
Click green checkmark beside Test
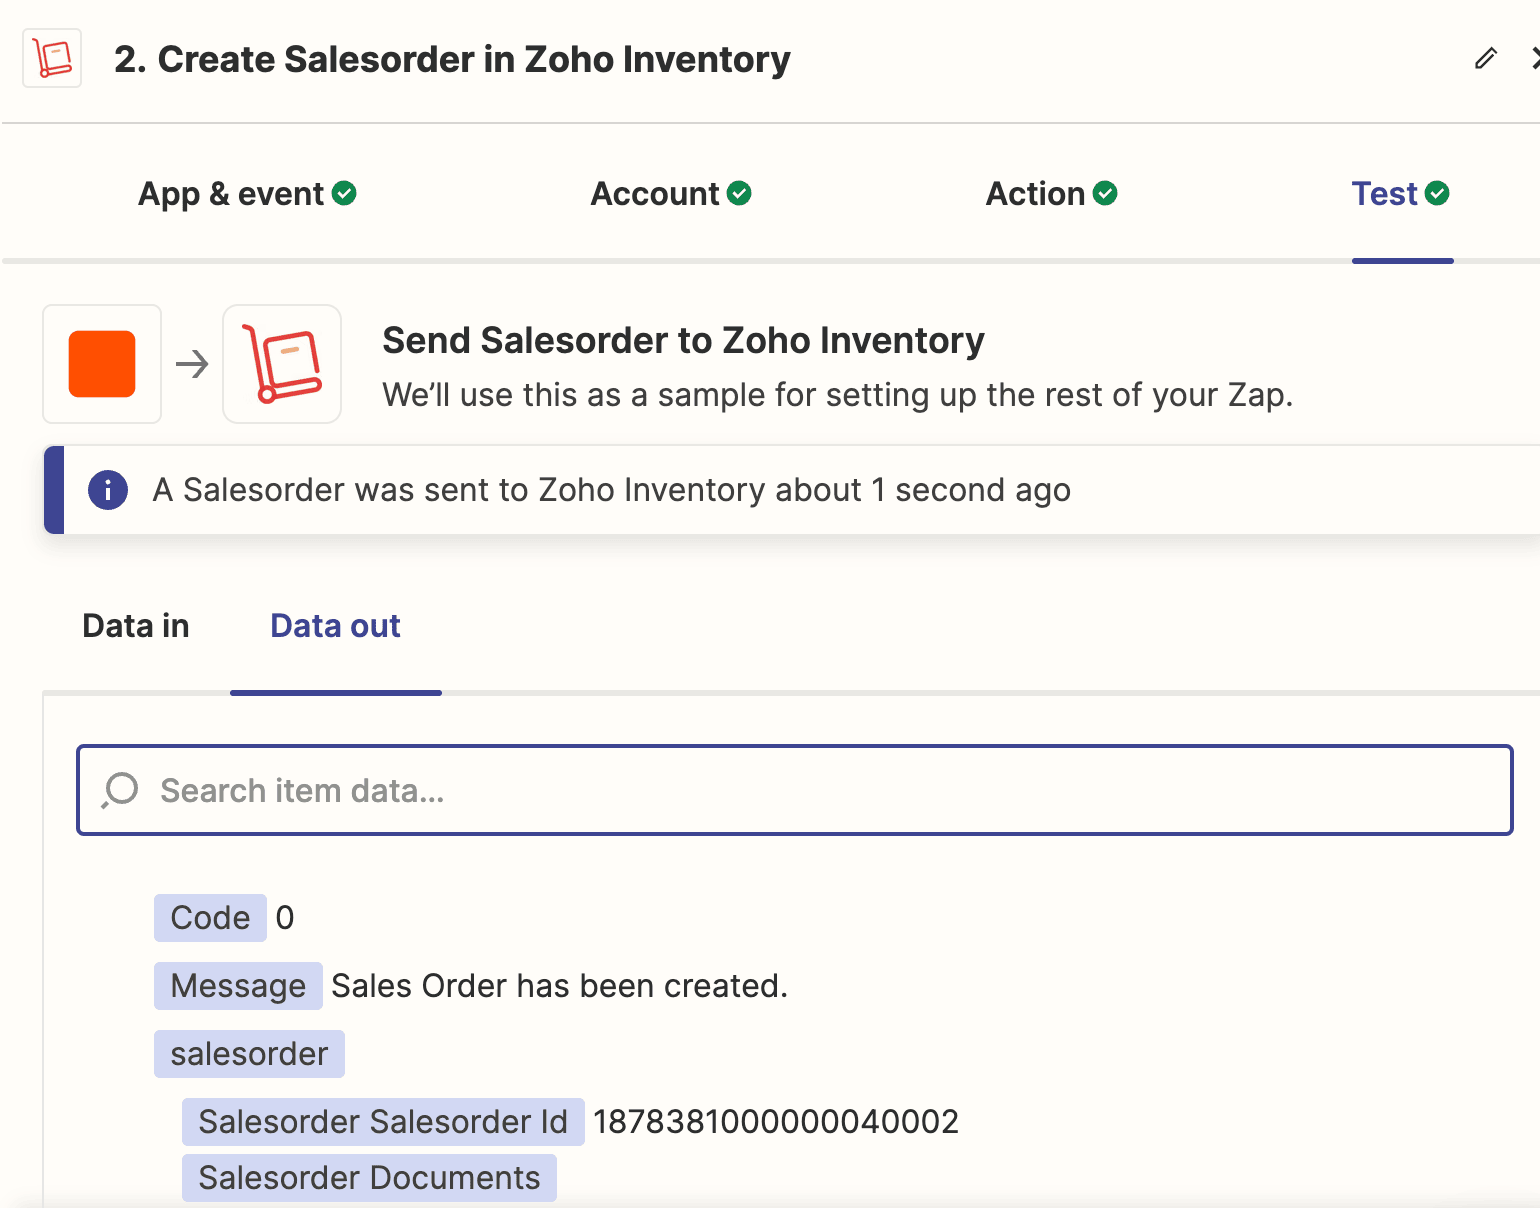tap(1437, 193)
